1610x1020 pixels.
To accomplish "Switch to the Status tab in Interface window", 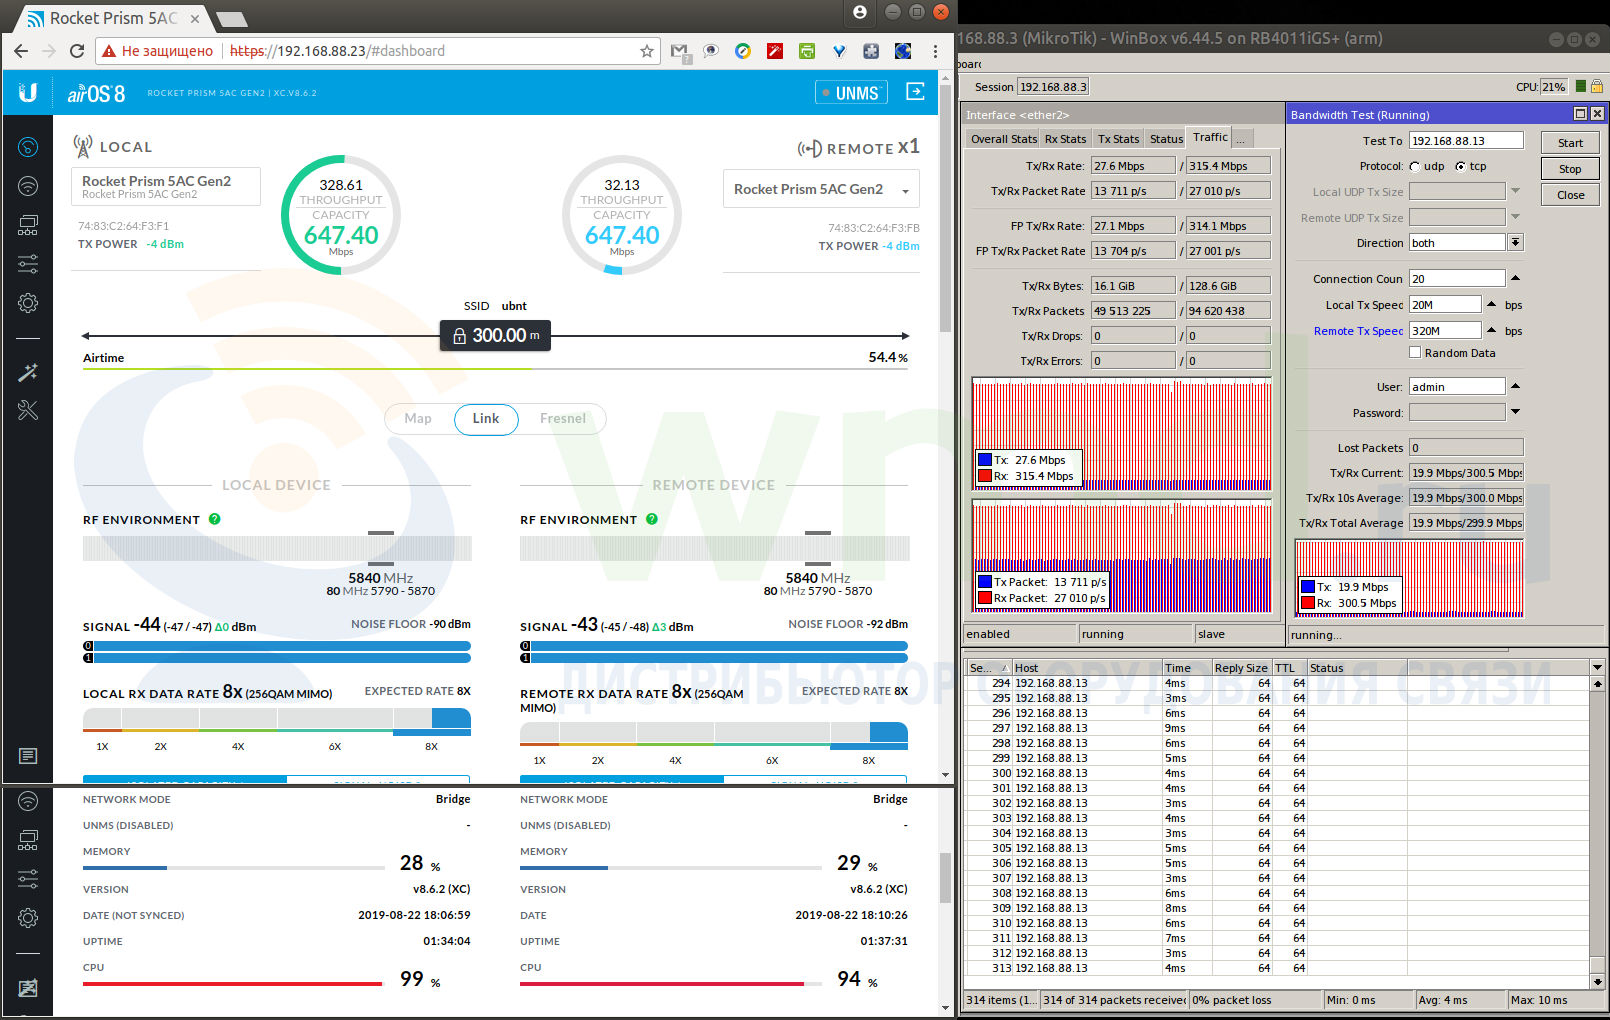I will coord(1166,139).
